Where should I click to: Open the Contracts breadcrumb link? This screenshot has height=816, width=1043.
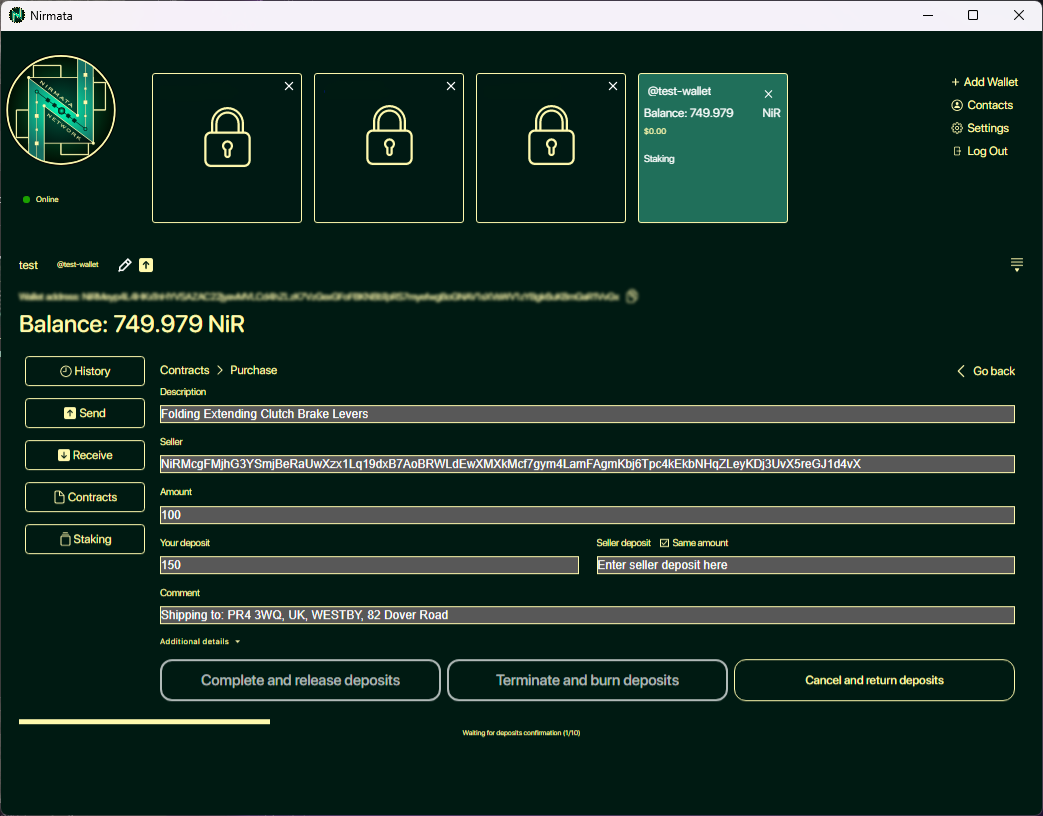185,370
